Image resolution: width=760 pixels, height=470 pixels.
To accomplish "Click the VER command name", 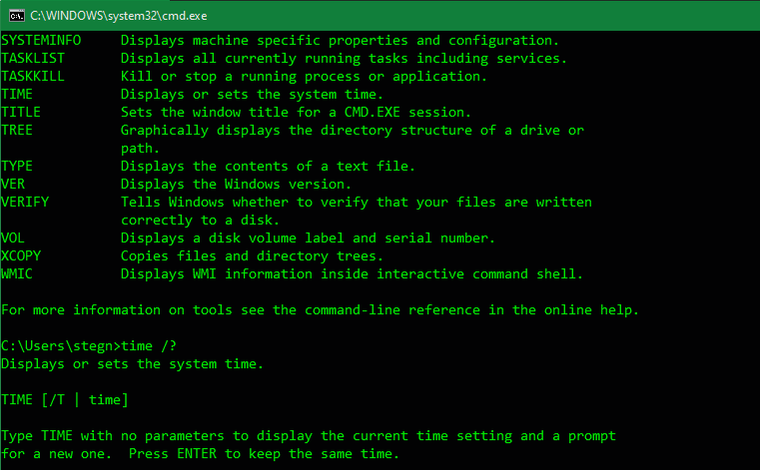I will coord(13,184).
